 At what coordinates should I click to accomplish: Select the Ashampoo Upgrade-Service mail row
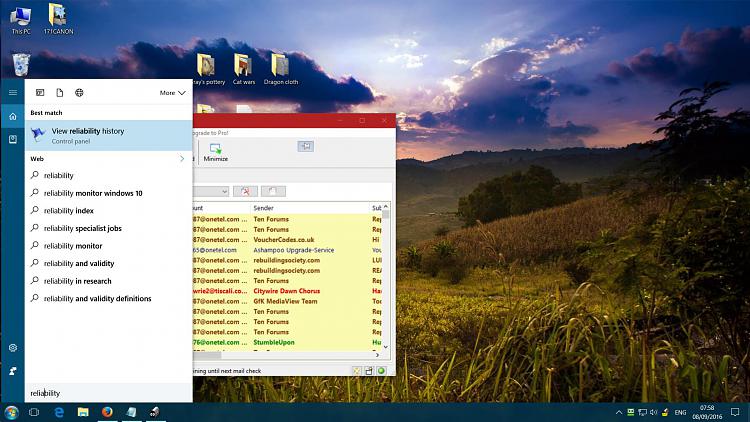[287, 250]
